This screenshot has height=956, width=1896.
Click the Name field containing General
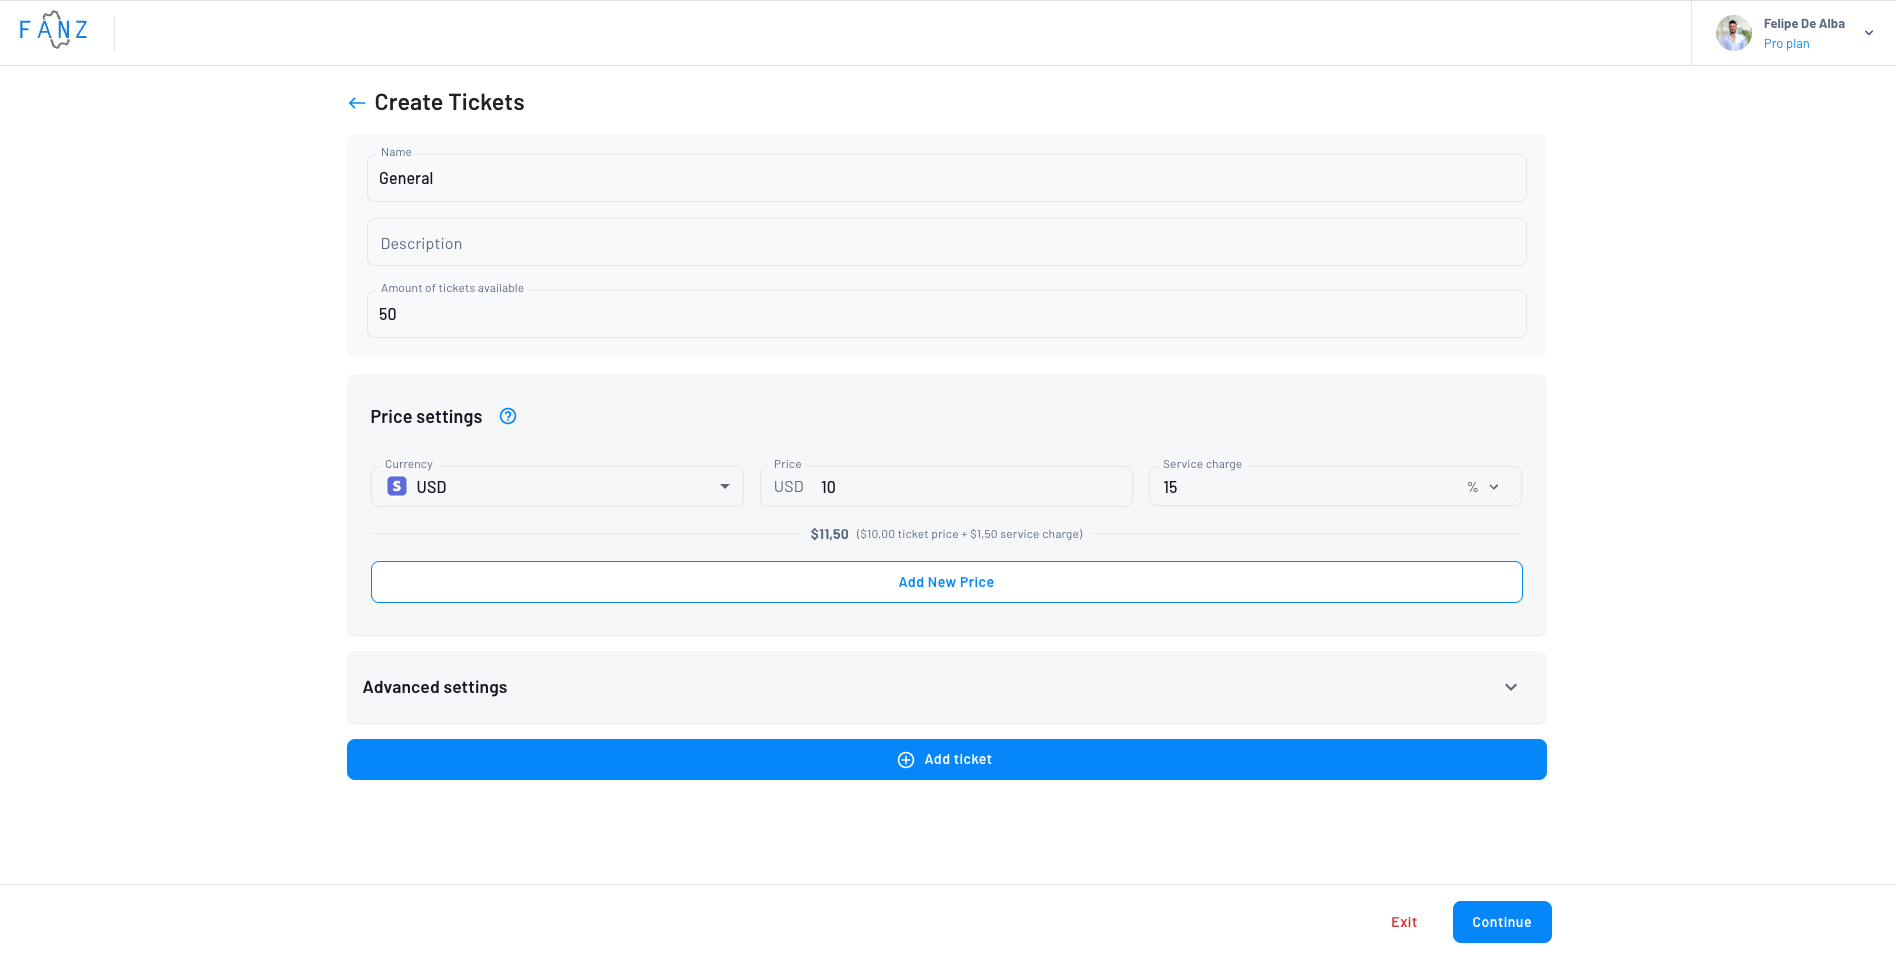click(x=946, y=179)
